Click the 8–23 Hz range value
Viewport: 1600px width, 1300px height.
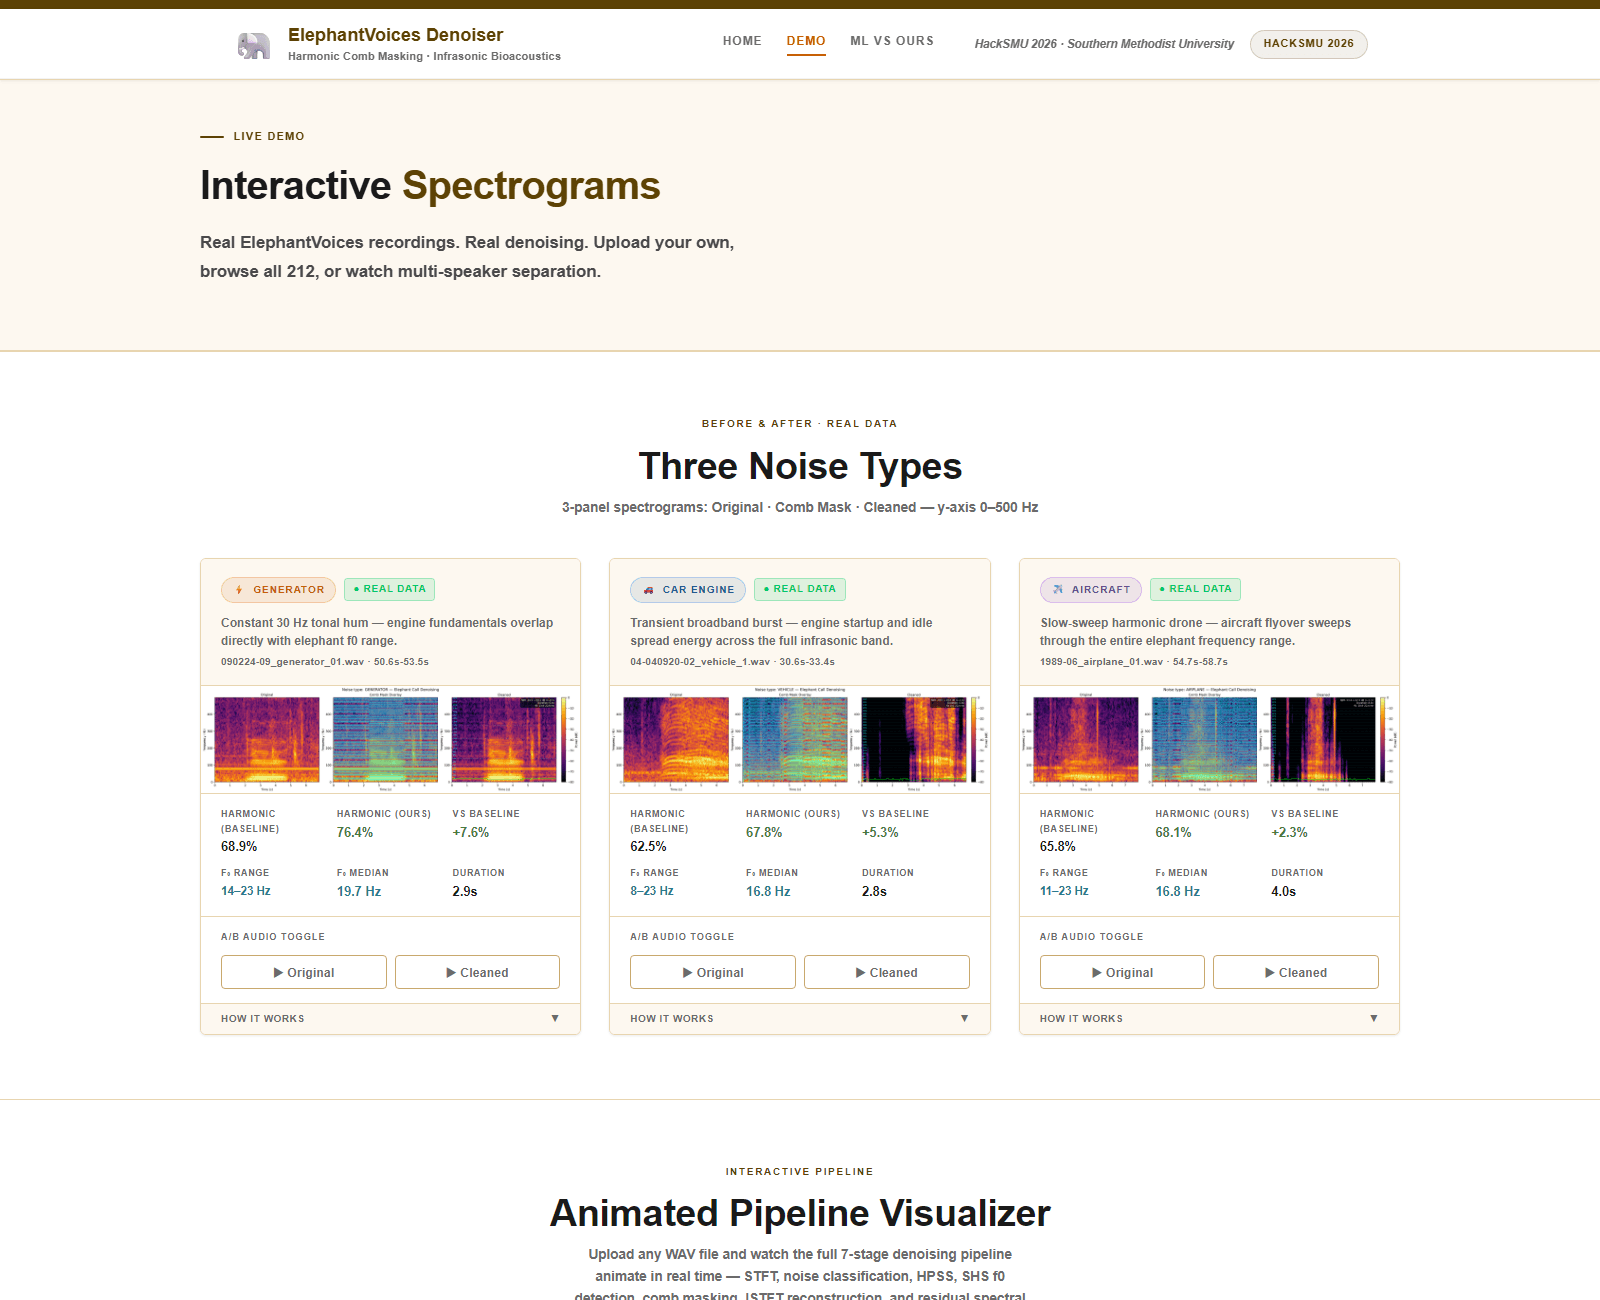[652, 891]
